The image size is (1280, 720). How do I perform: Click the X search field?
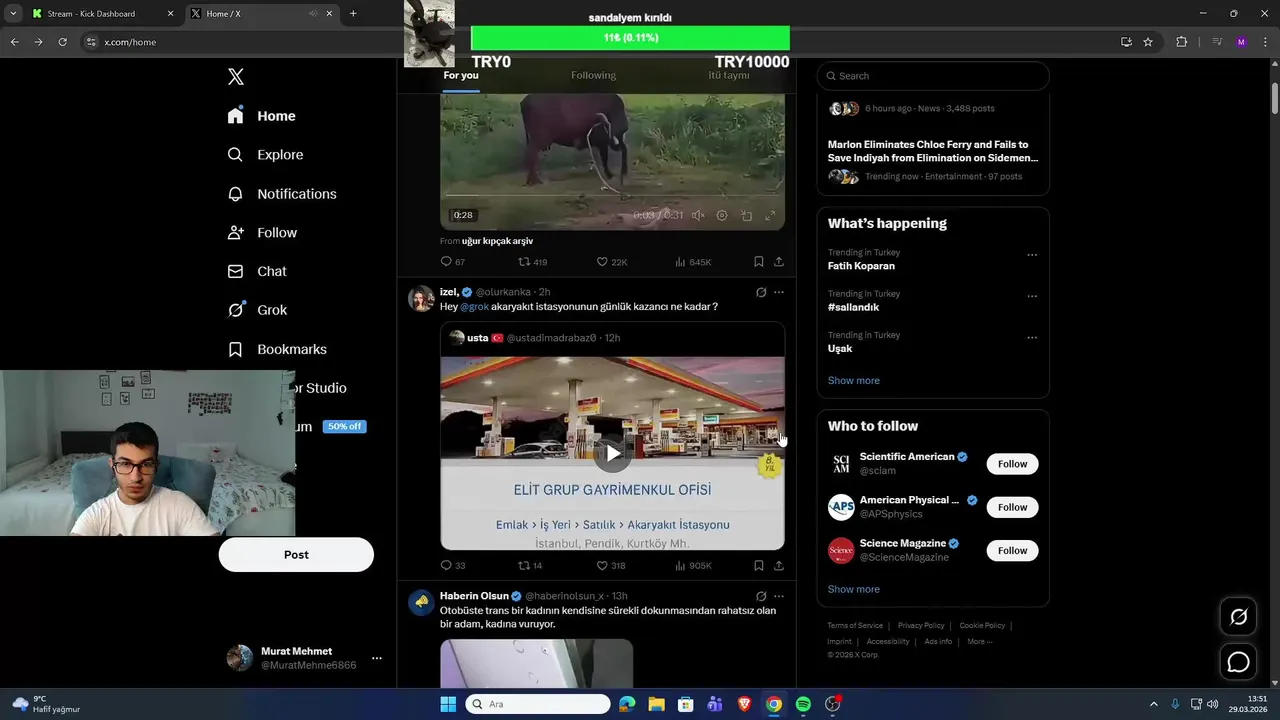point(933,76)
